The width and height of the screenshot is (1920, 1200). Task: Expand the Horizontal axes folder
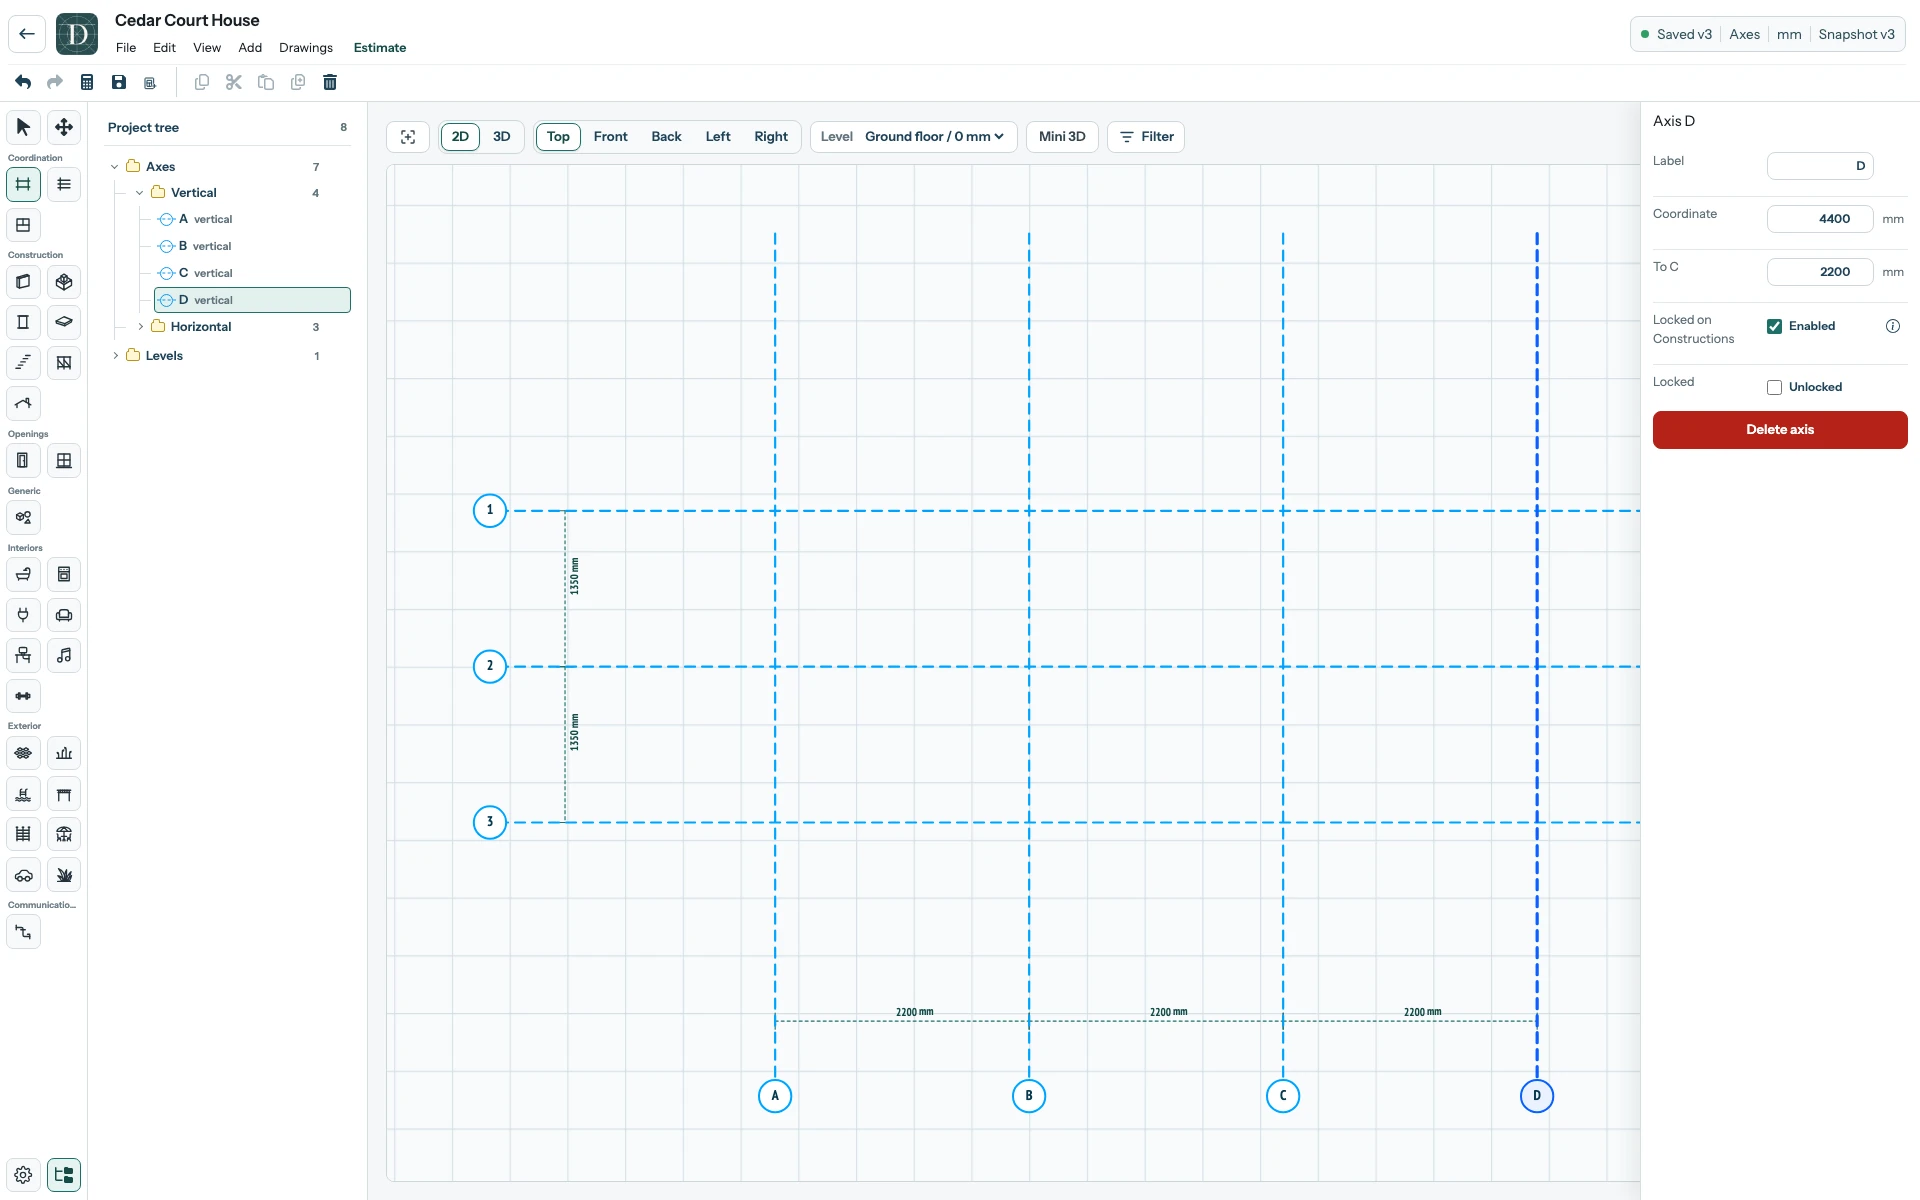click(x=140, y=327)
